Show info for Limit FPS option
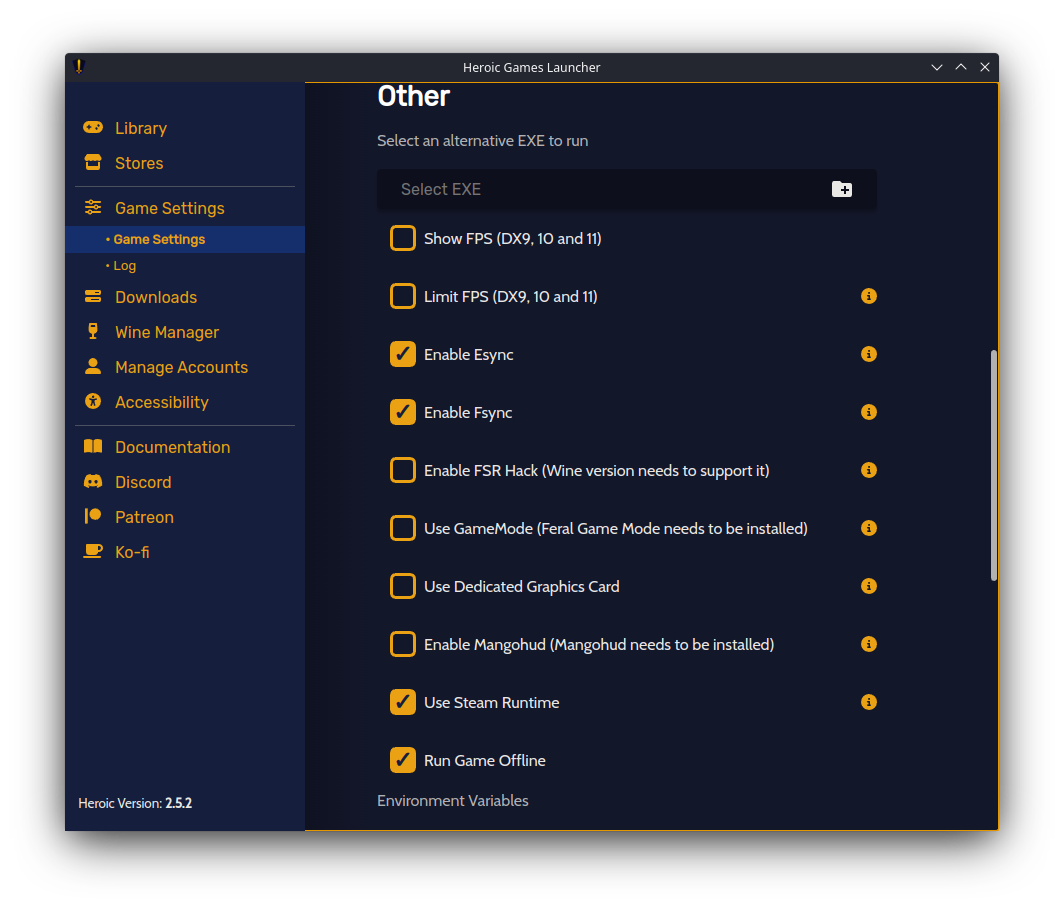This screenshot has height=908, width=1064. [x=869, y=296]
